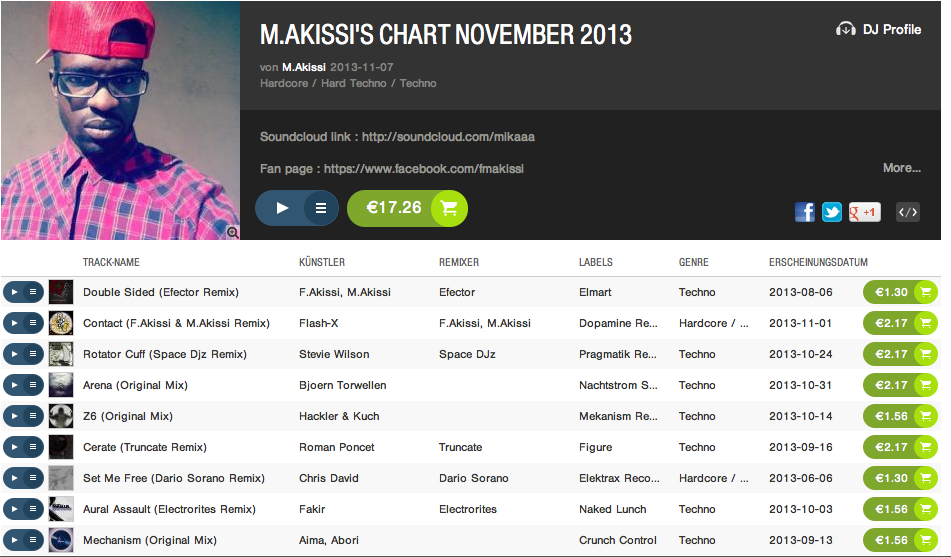The width and height of the screenshot is (951, 557).
Task: Expand the description with More...
Action: point(901,168)
